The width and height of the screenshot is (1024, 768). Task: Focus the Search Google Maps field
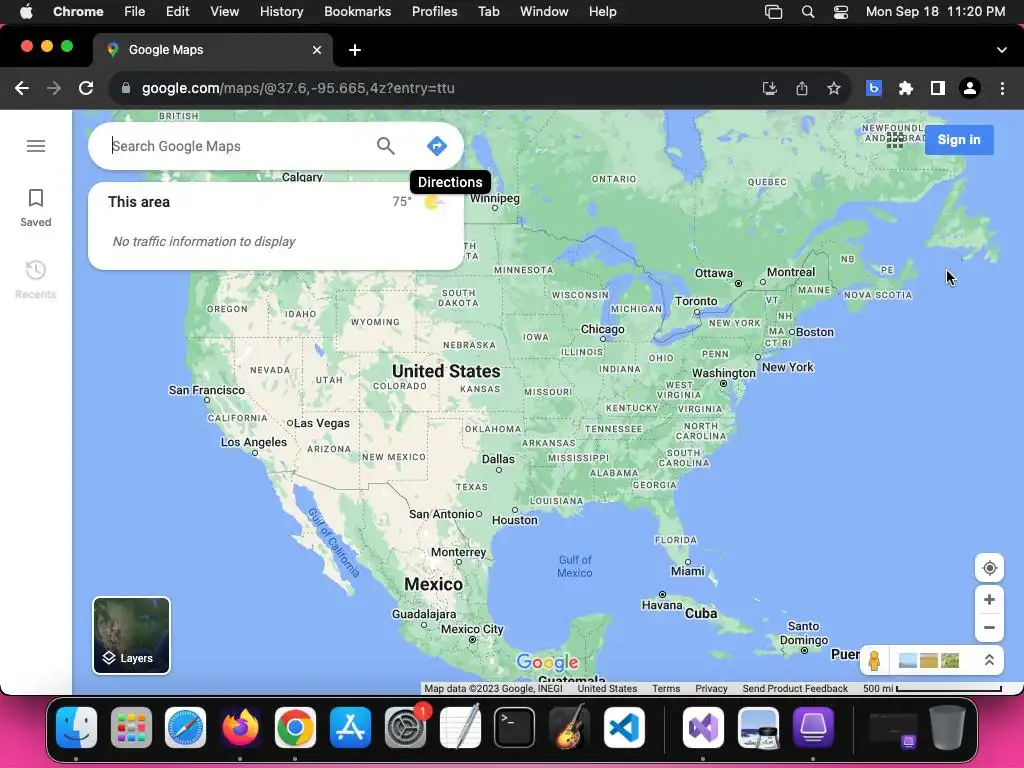click(238, 146)
